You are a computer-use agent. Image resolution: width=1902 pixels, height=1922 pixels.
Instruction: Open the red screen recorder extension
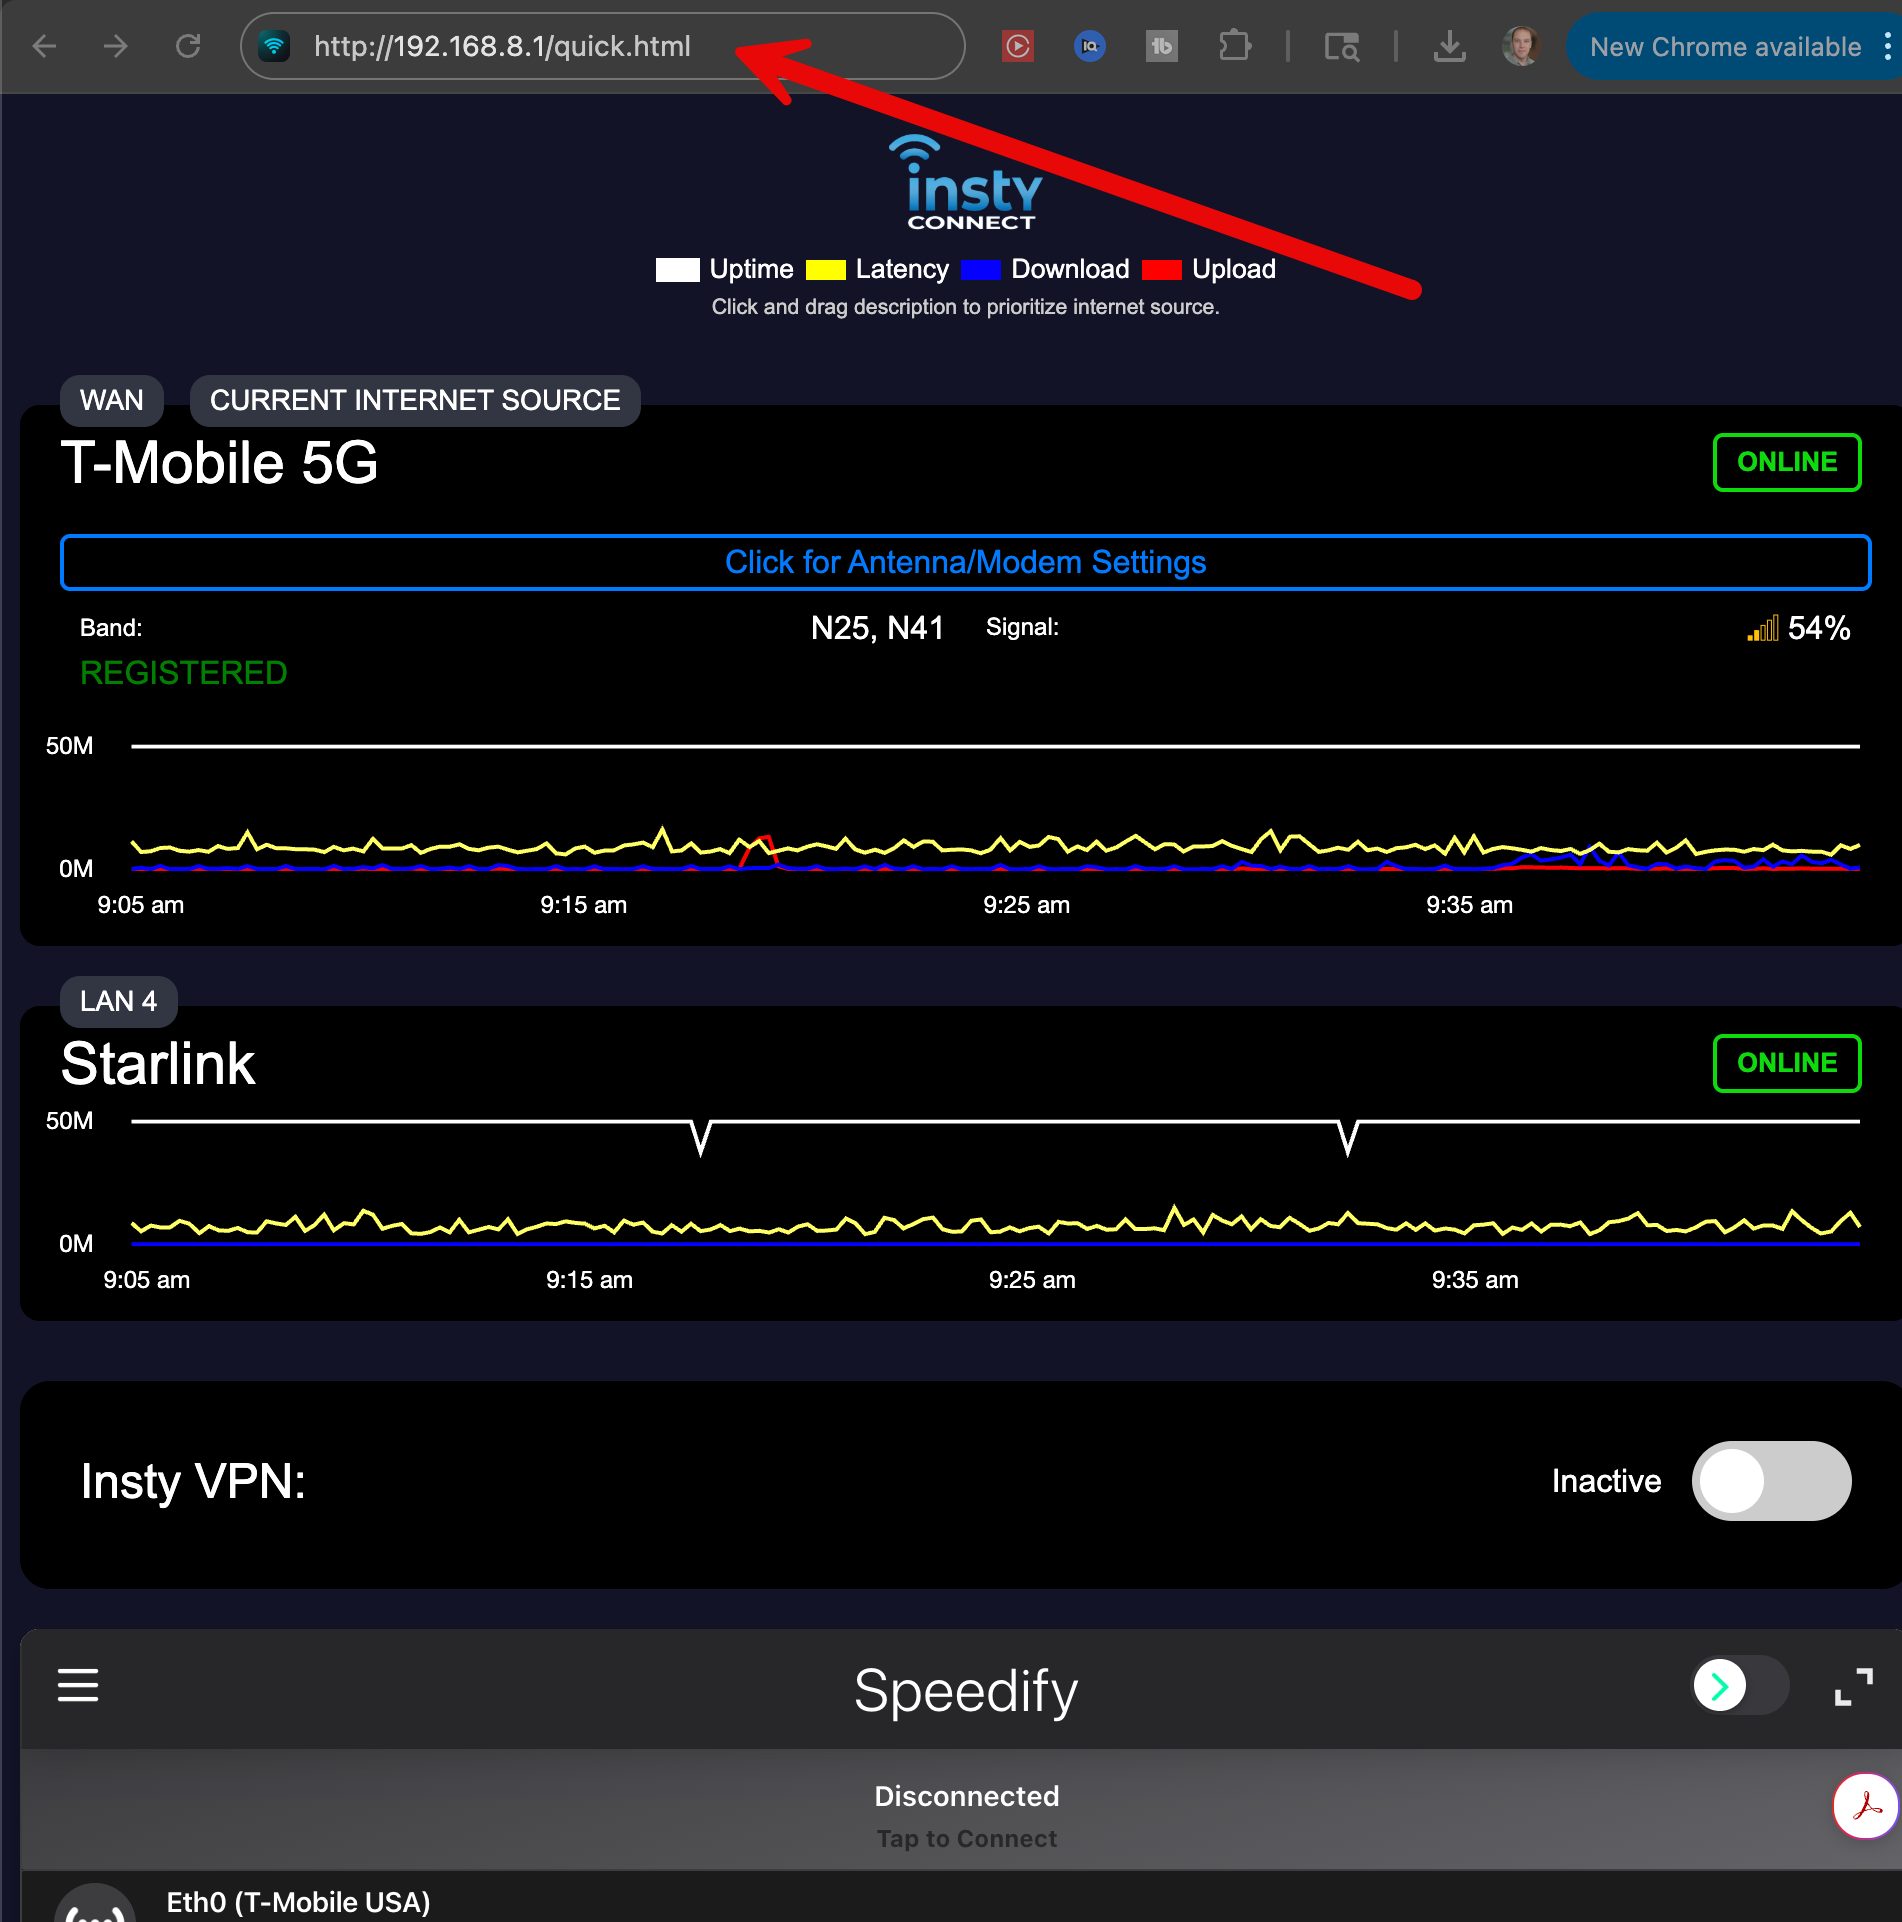point(1018,46)
